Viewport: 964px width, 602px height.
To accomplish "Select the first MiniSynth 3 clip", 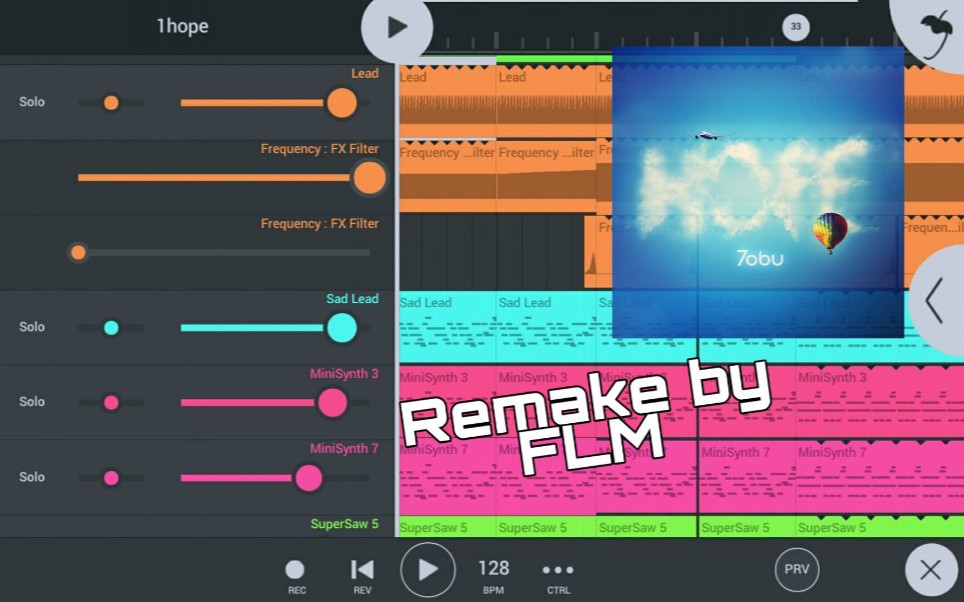I will tap(448, 402).
